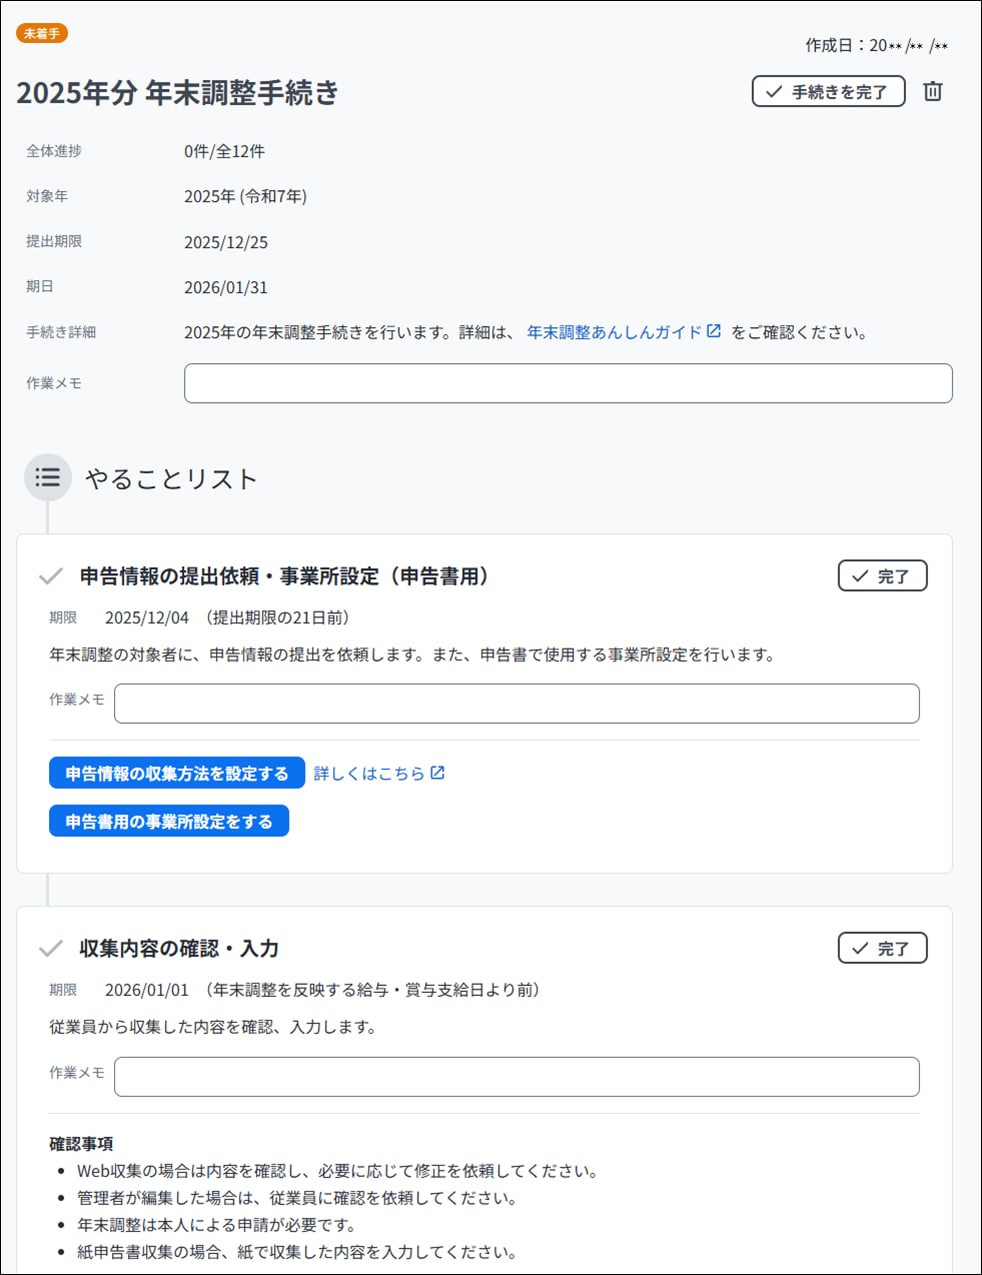The height and width of the screenshot is (1275, 982).
Task: Open the 年末調整あんしんガイド link
Action: (x=614, y=332)
